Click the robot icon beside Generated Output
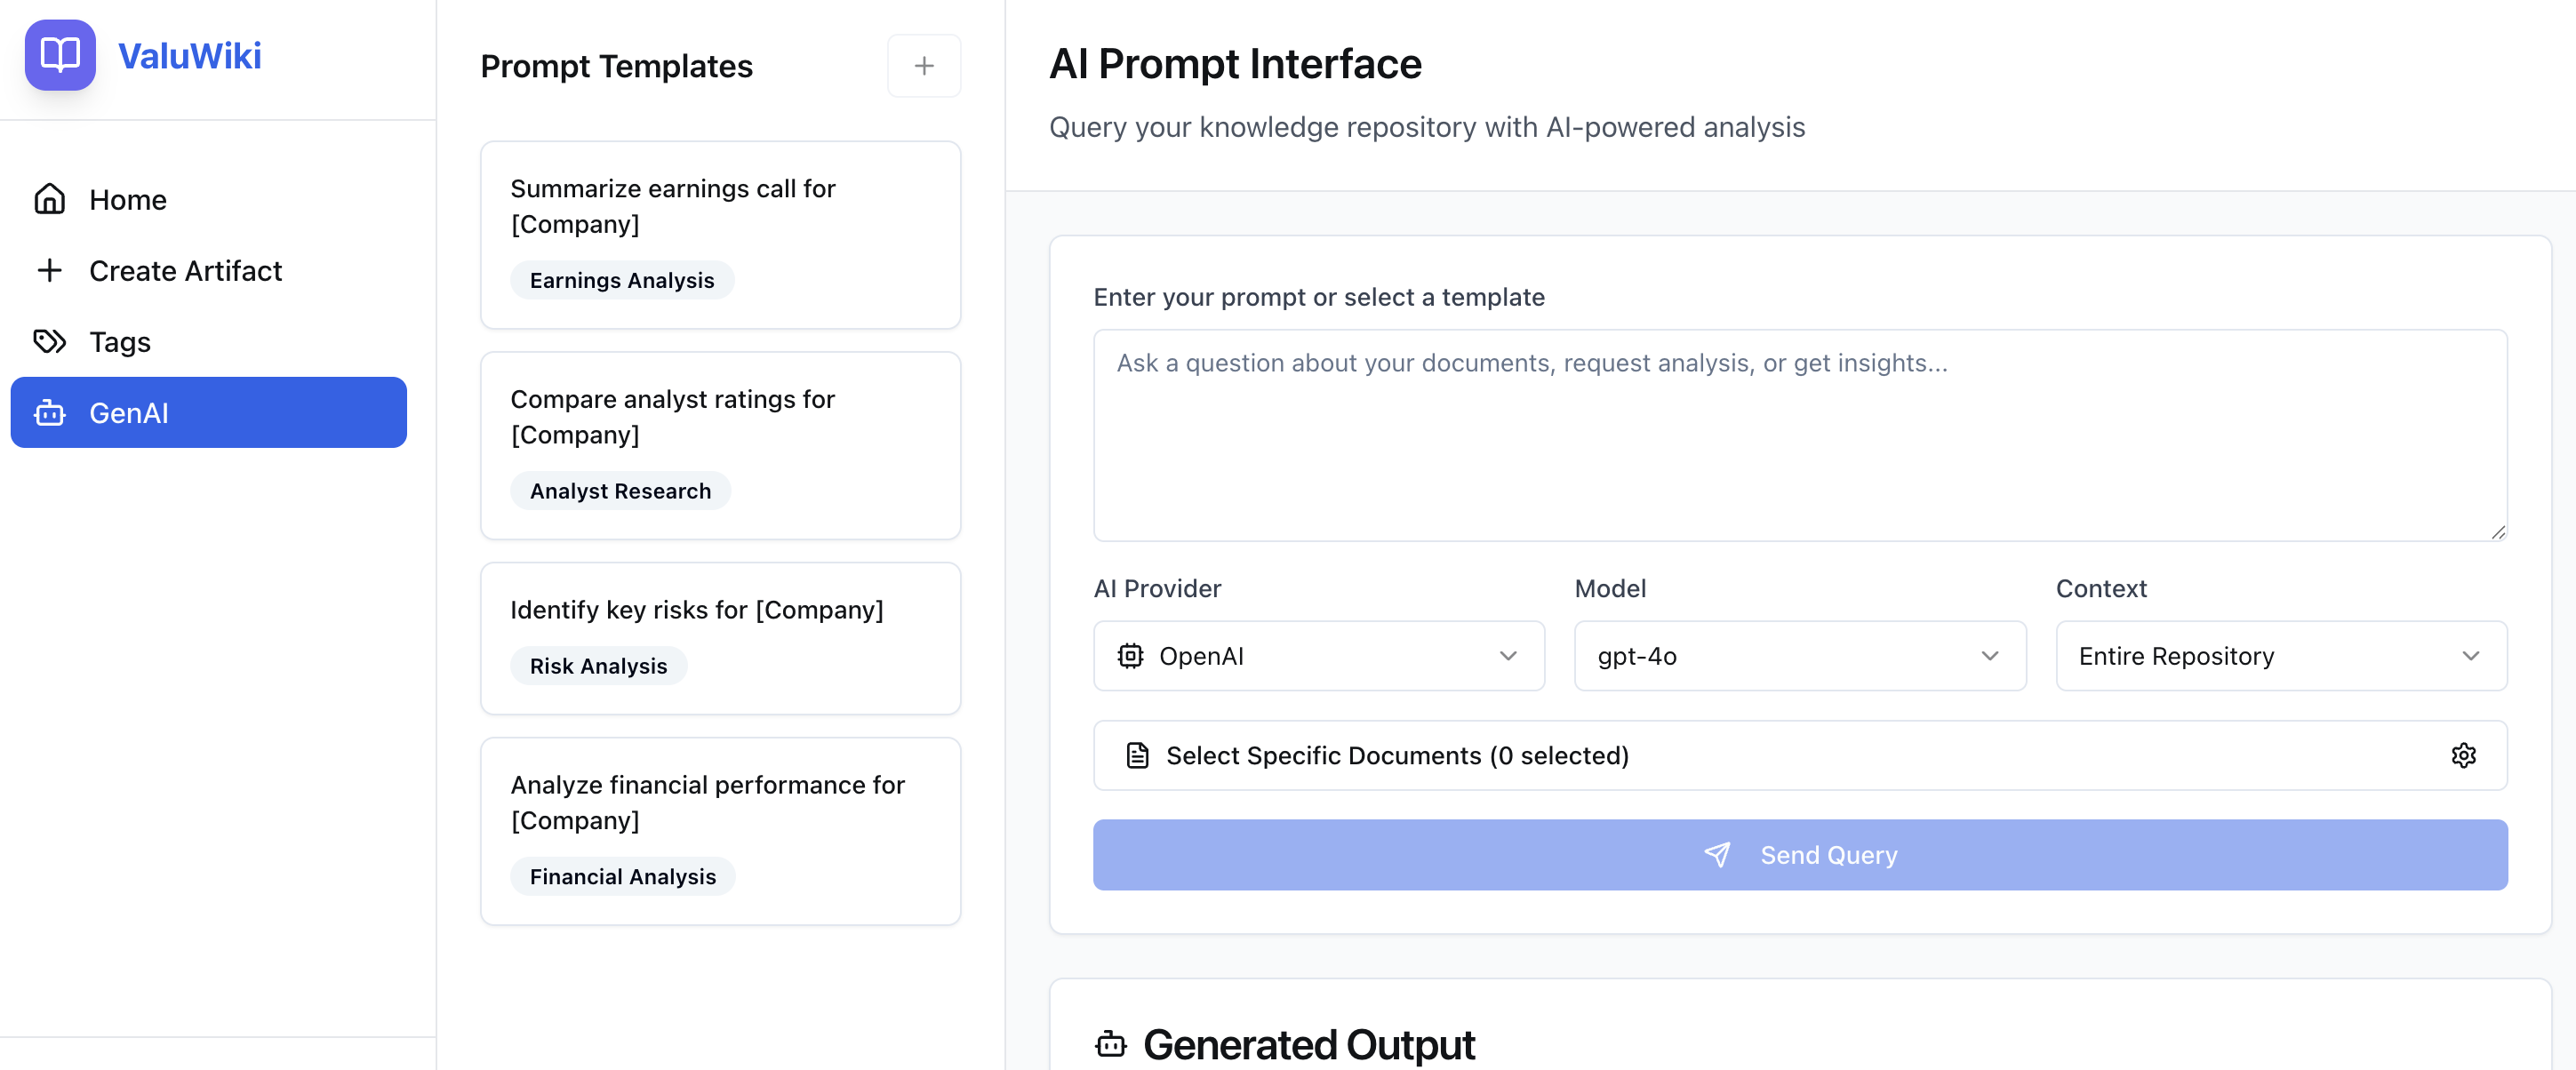This screenshot has height=1070, width=2576. tap(1111, 1044)
